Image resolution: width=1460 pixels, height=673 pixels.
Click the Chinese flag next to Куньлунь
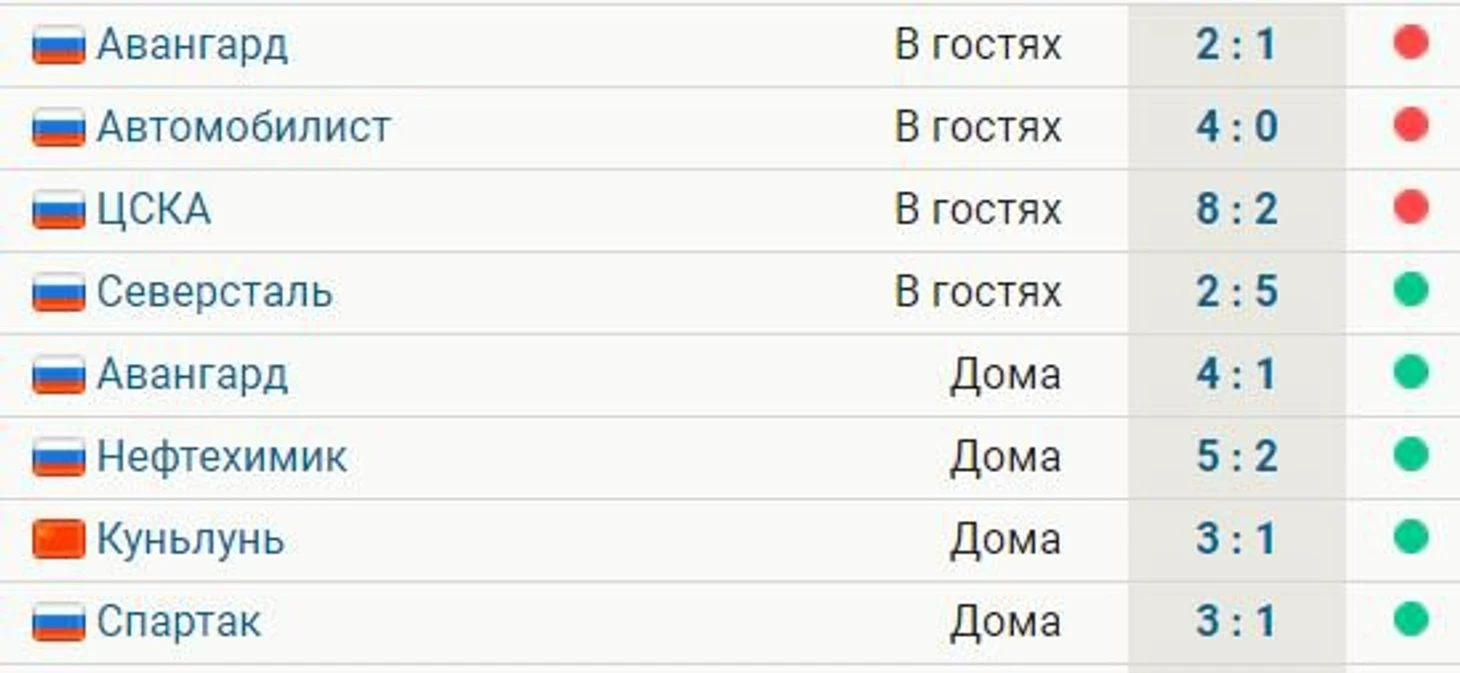pos(58,540)
